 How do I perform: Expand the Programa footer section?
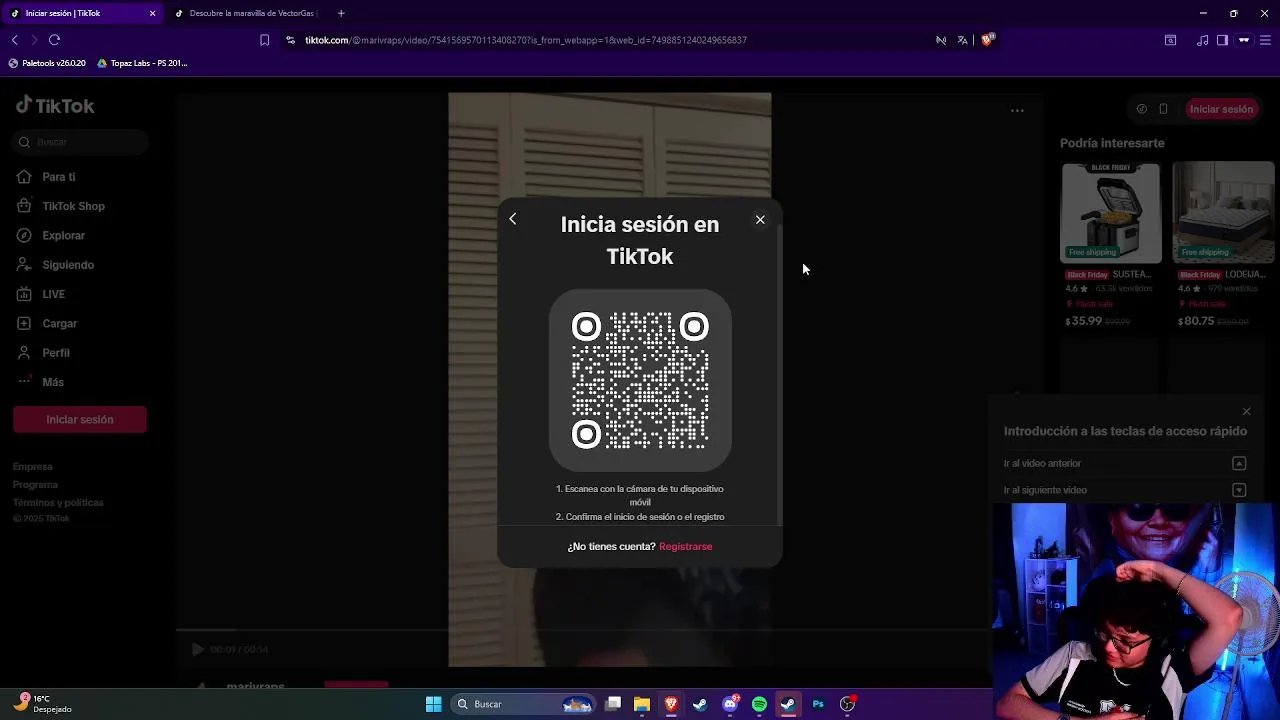(36, 485)
